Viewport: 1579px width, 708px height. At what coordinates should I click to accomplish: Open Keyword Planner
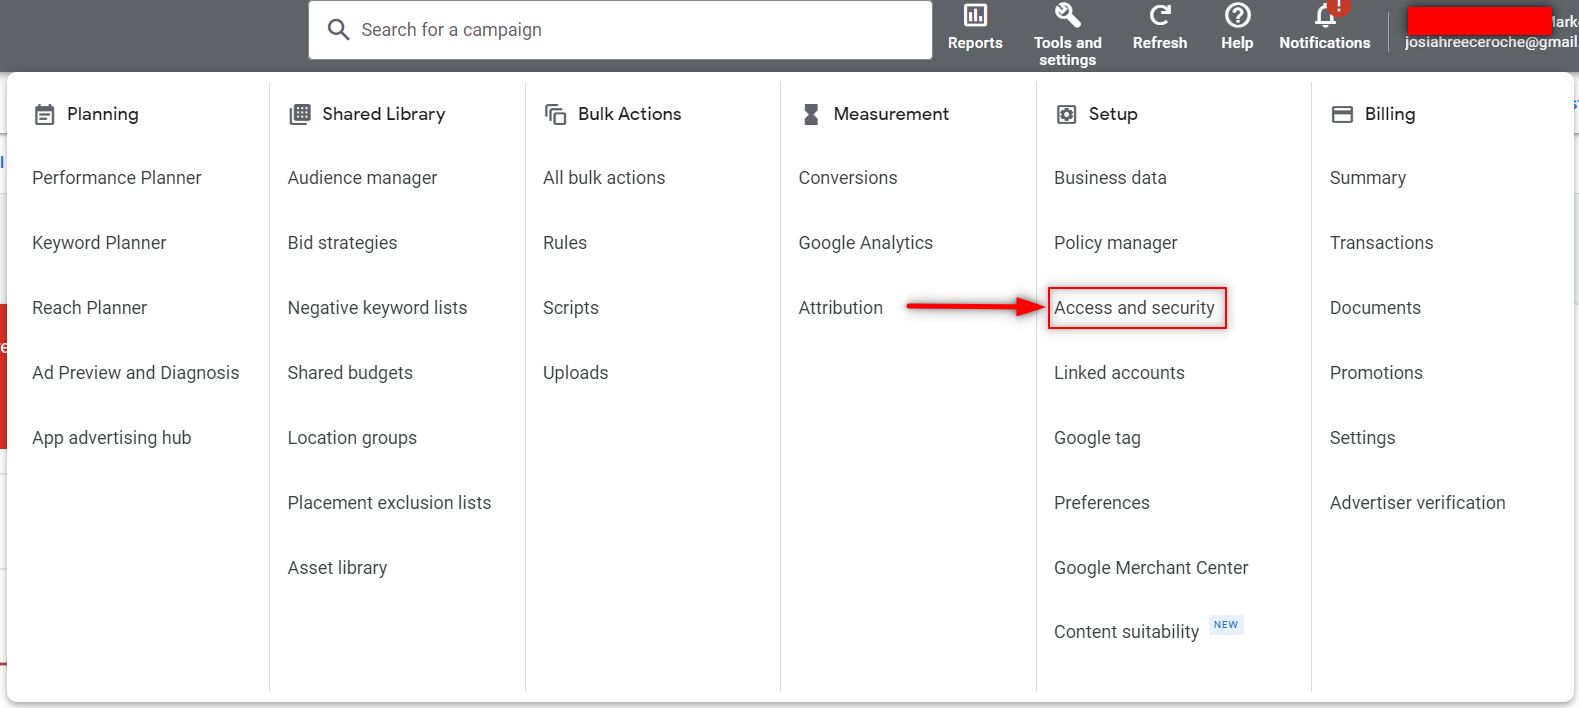[x=99, y=243]
